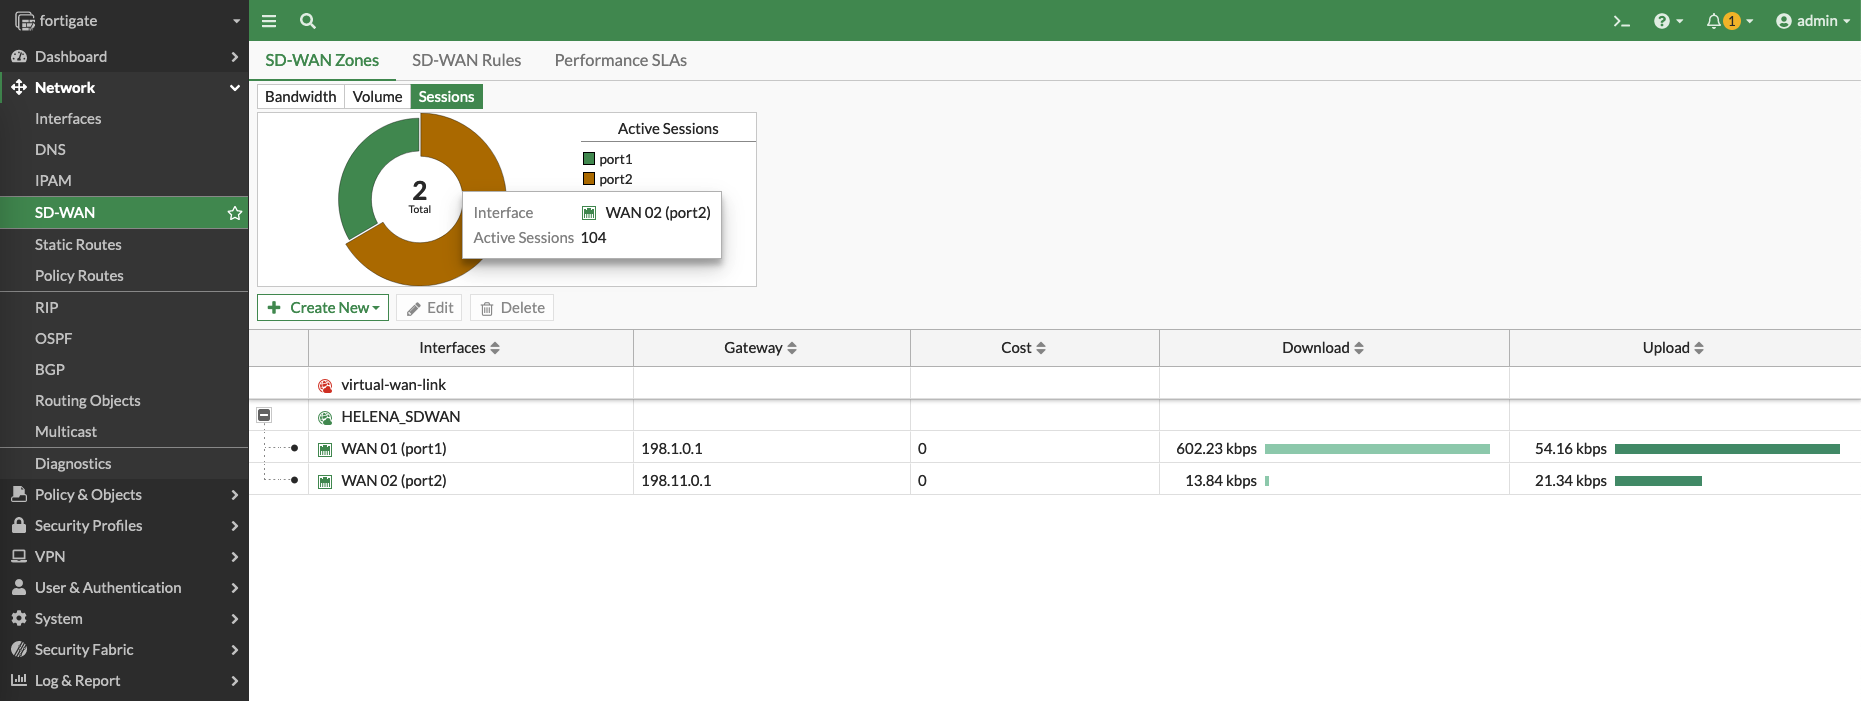The width and height of the screenshot is (1861, 701).
Task: Open the notifications bell icon
Action: (x=1714, y=21)
